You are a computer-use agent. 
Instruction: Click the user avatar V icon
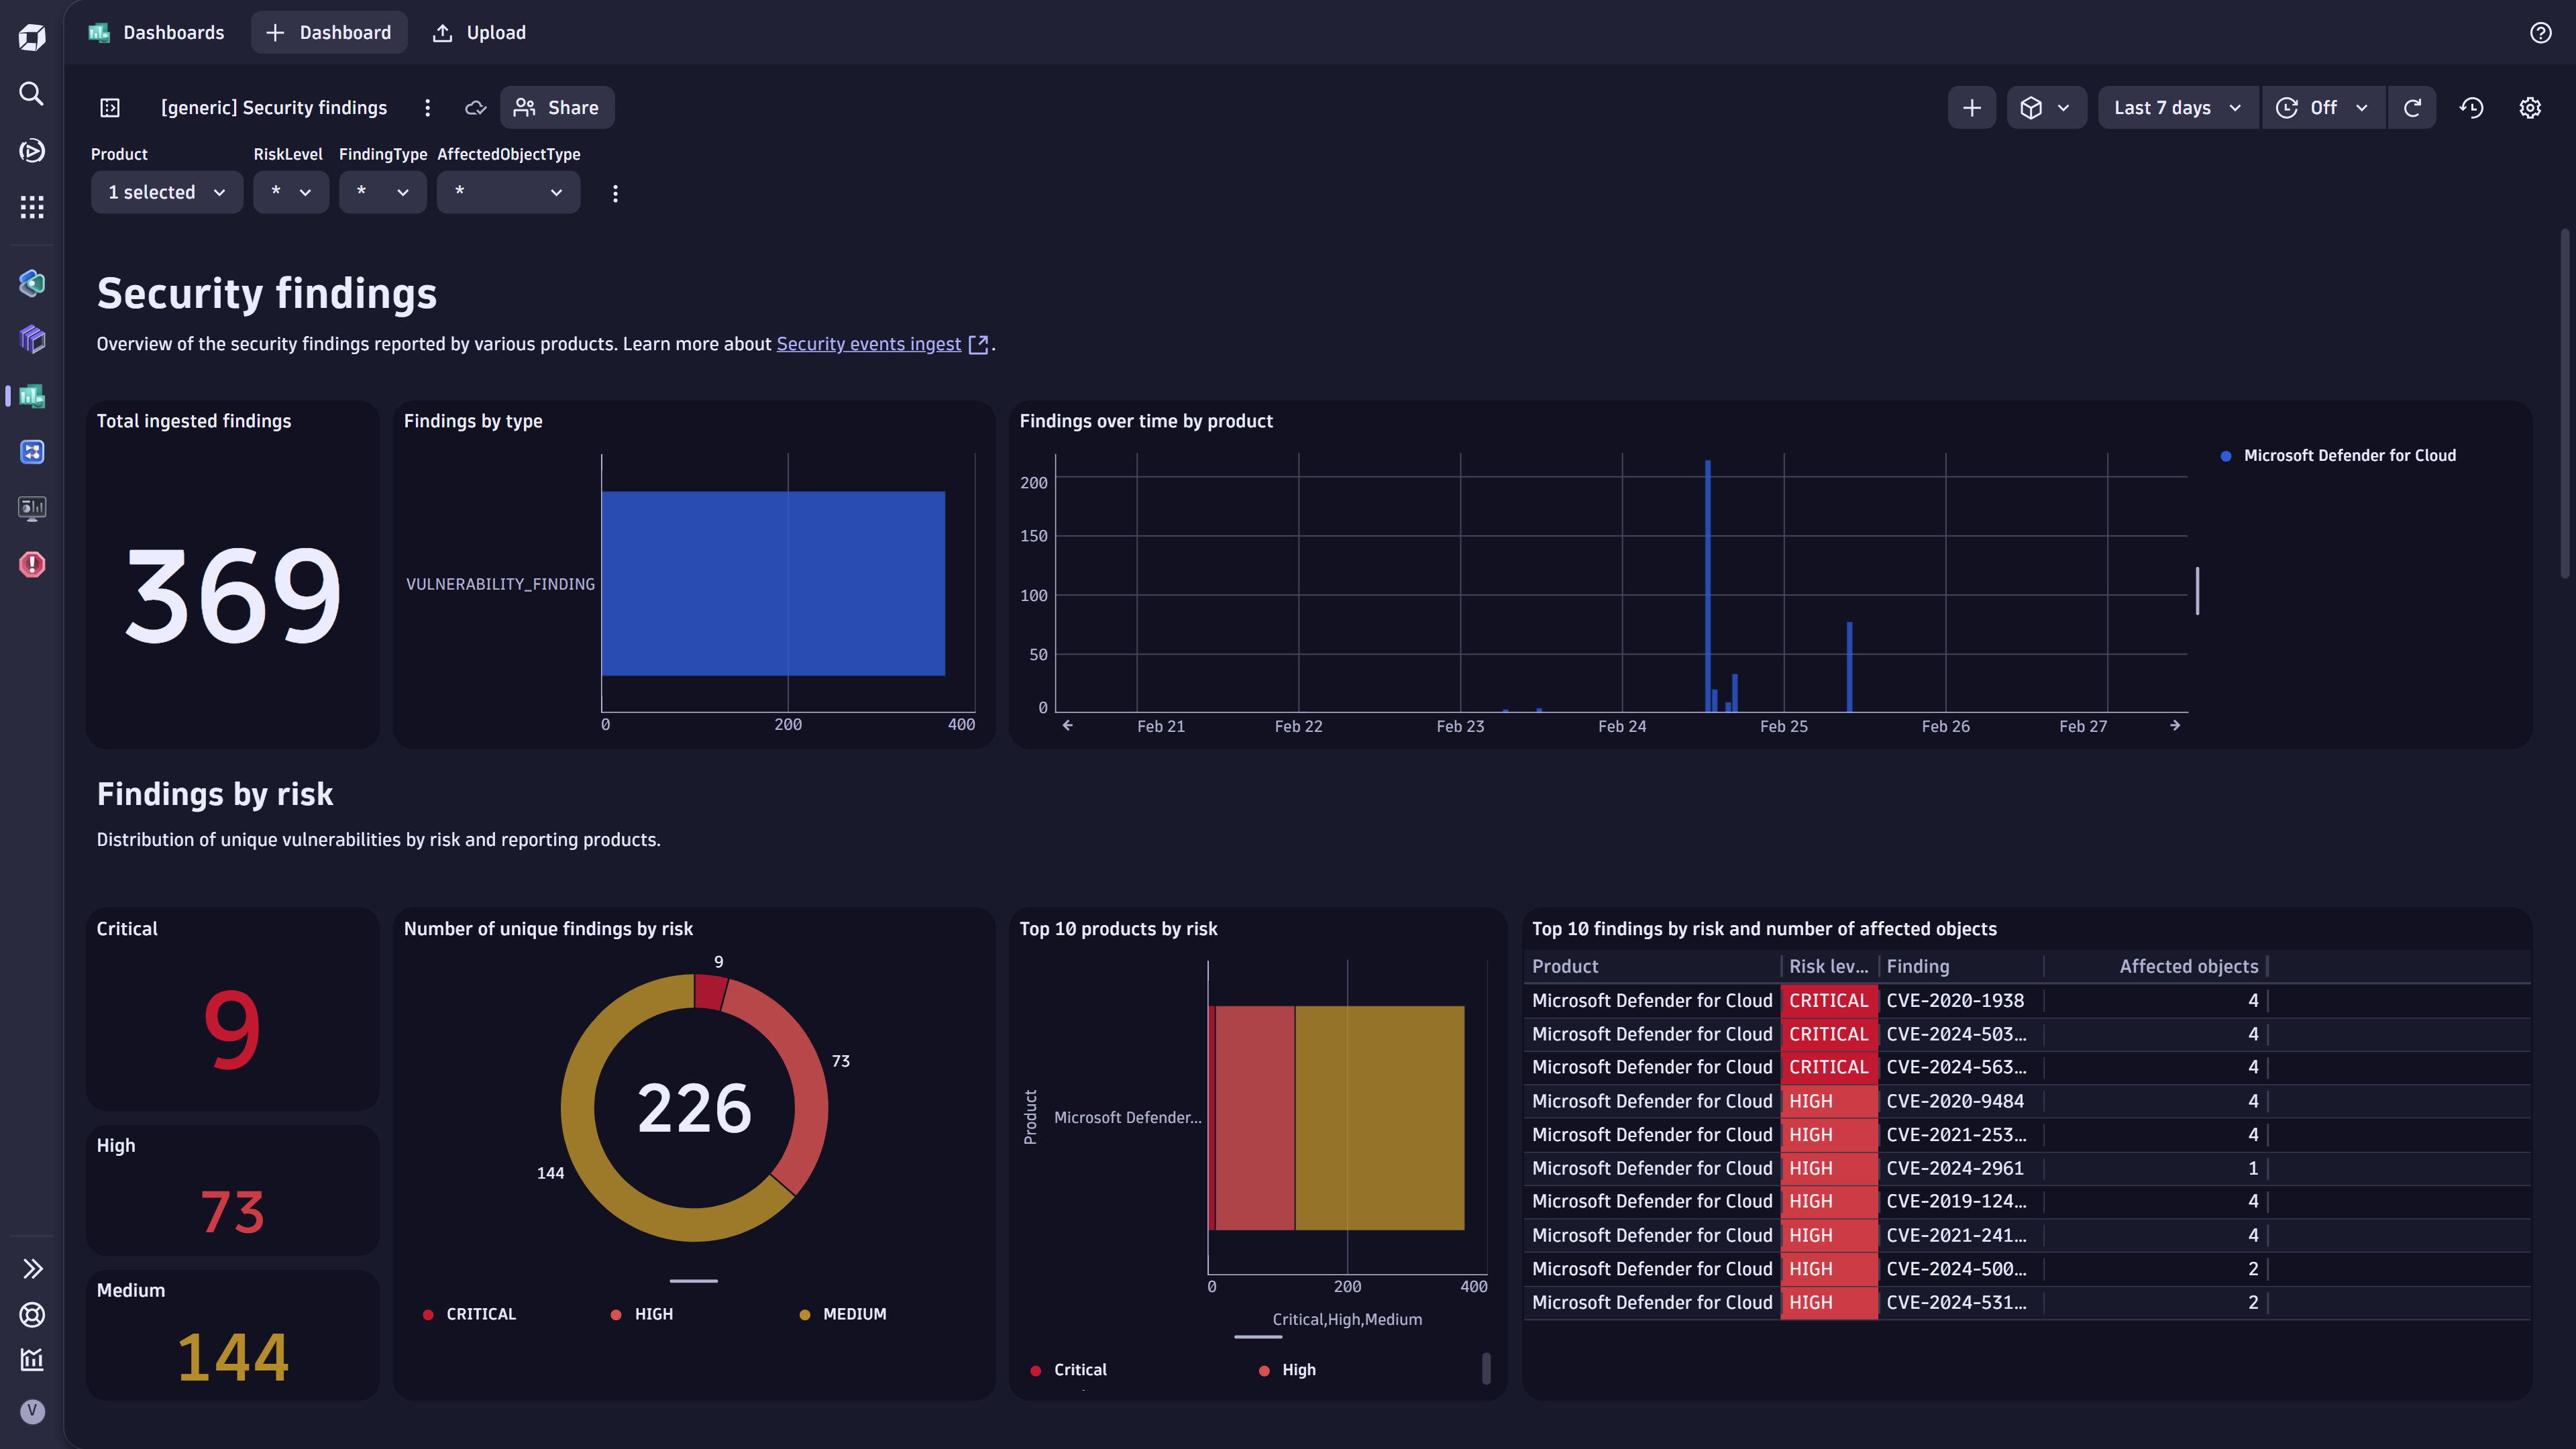[32, 1411]
